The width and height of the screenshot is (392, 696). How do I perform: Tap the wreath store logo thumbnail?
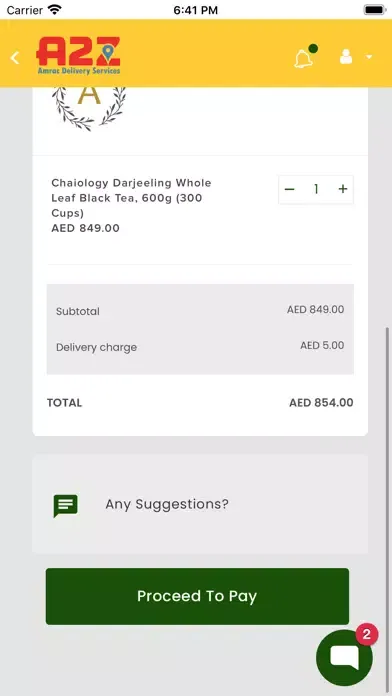pos(89,108)
